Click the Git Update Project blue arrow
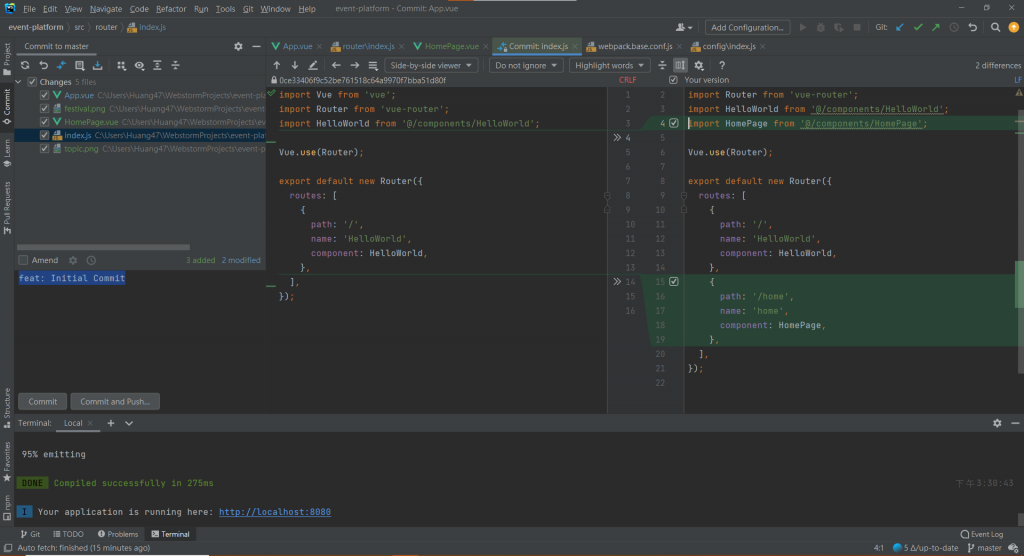1024x556 pixels. click(x=900, y=27)
